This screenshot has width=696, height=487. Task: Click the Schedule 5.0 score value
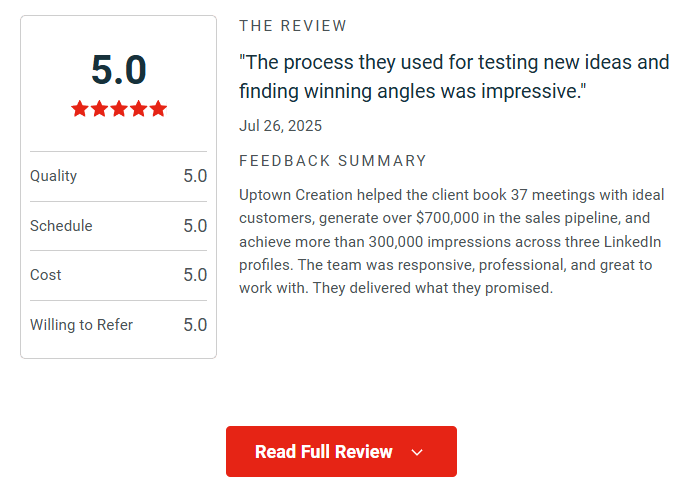tap(195, 226)
